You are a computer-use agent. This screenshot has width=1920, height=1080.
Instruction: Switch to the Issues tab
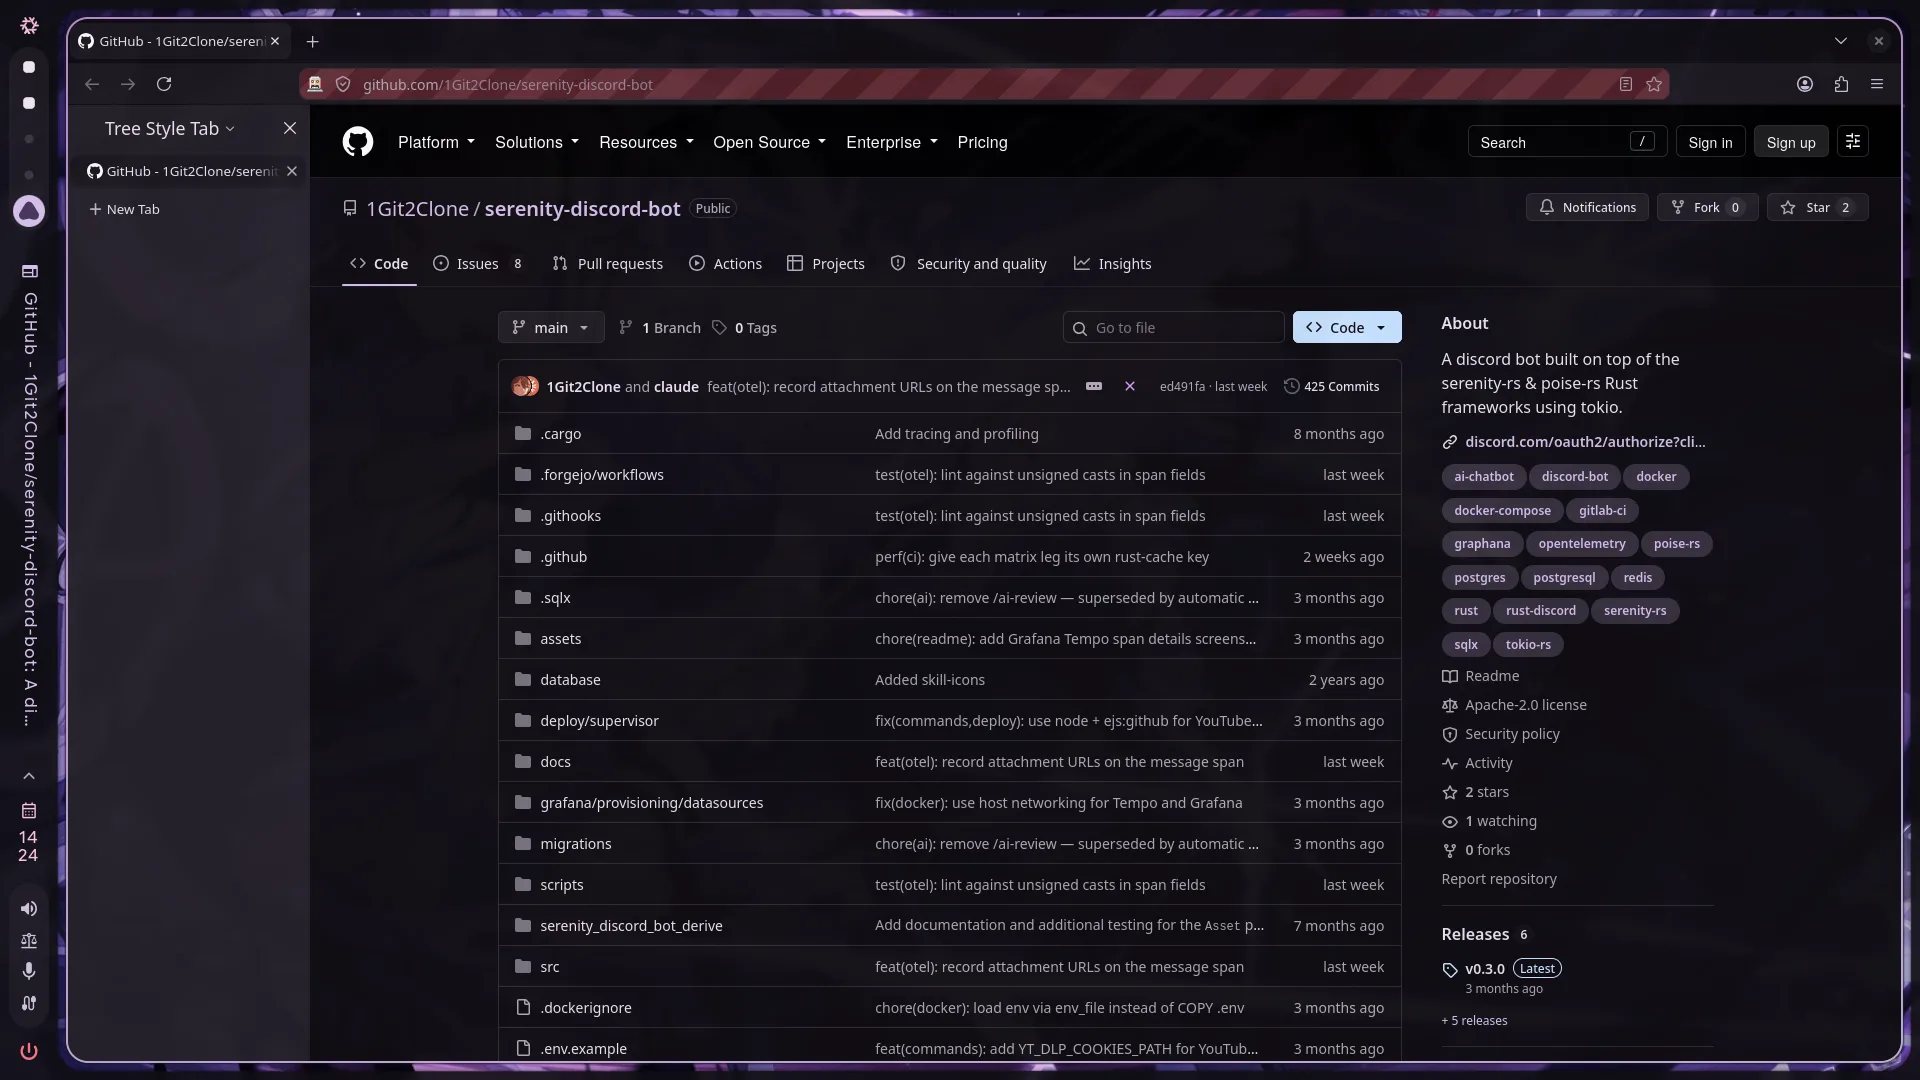478,264
